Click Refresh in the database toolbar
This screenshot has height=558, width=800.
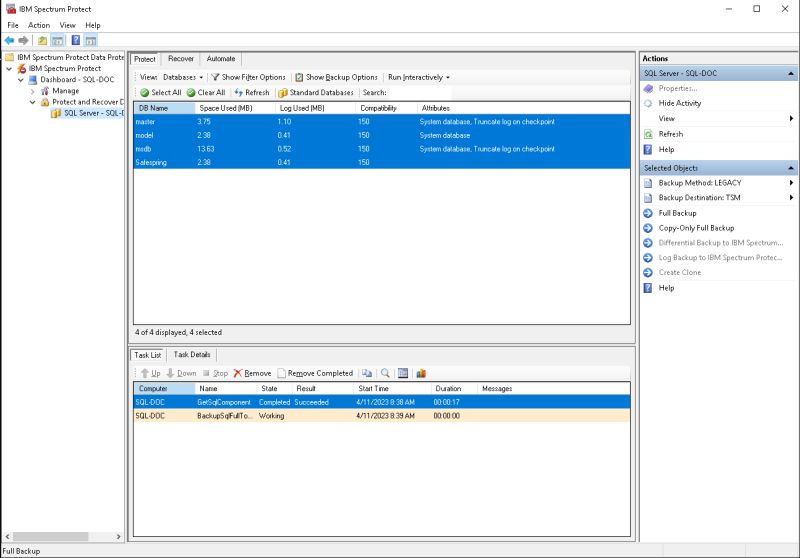pos(252,93)
